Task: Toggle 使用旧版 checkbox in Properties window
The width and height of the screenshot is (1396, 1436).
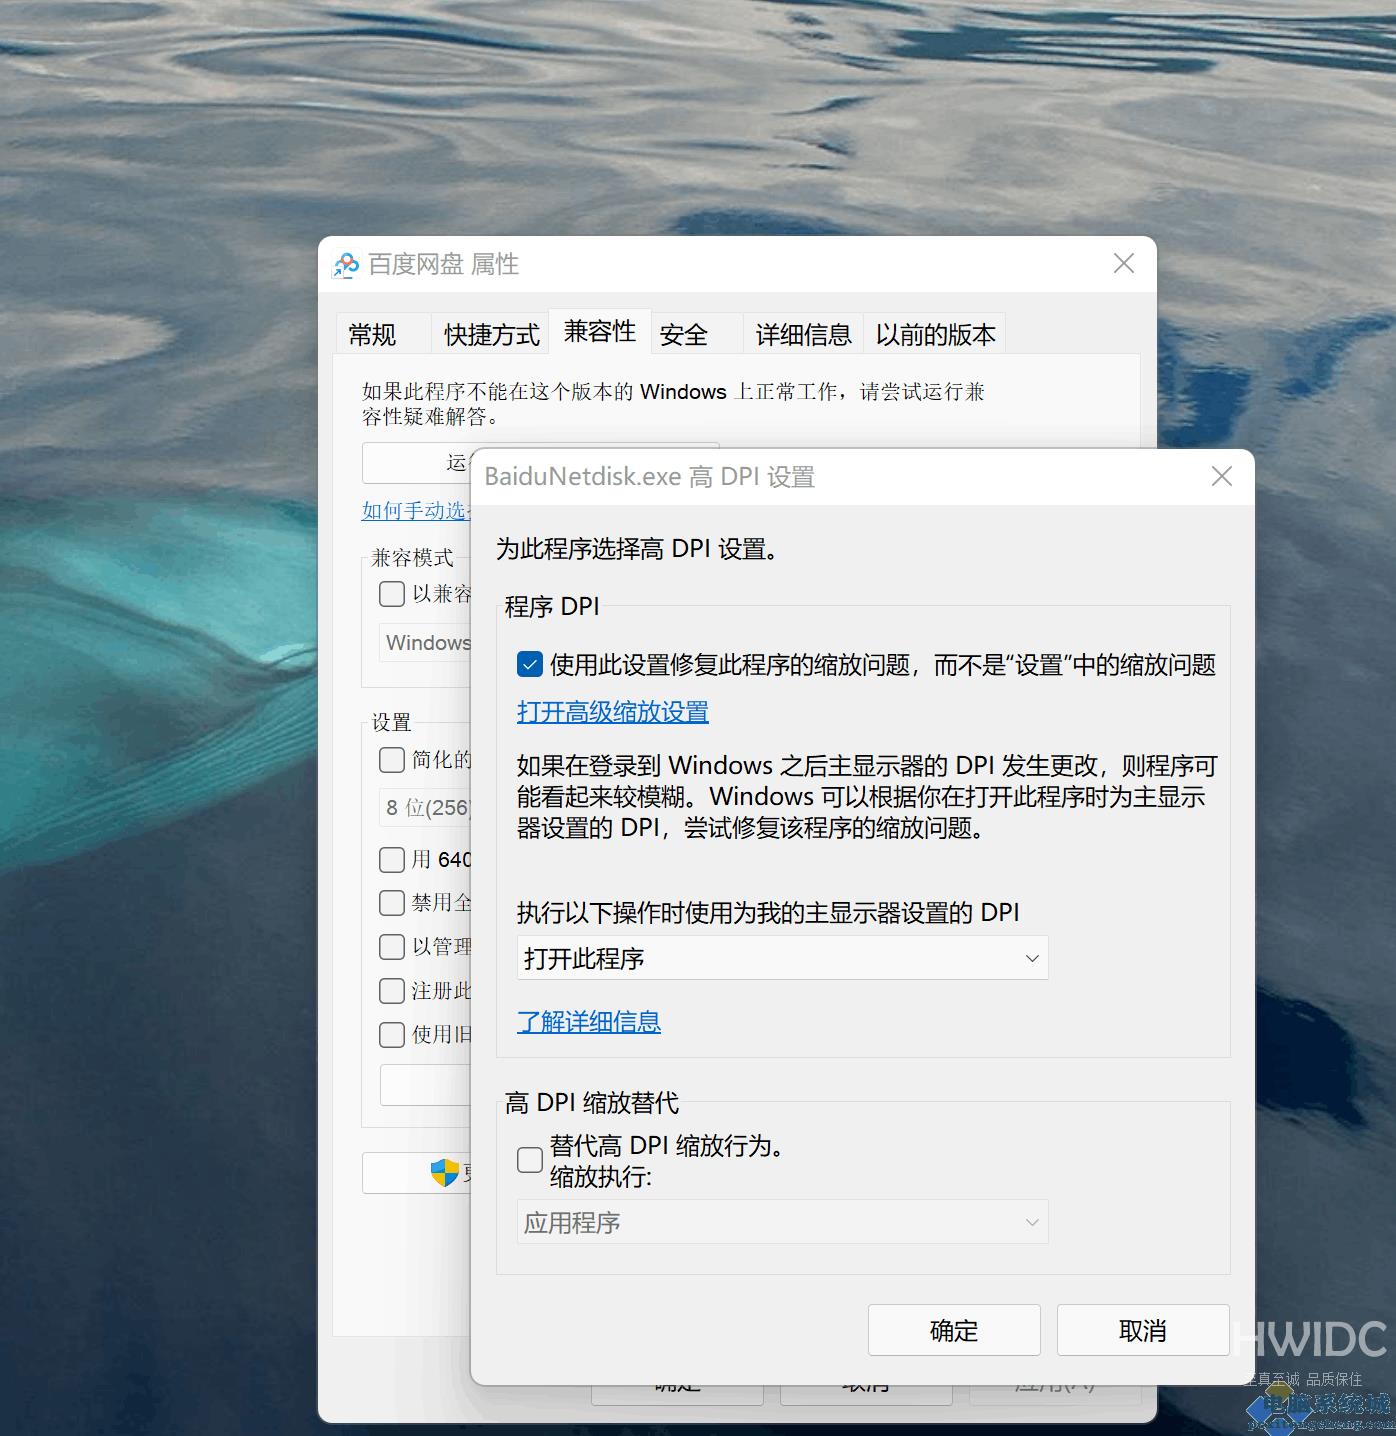Action: coord(392,1035)
